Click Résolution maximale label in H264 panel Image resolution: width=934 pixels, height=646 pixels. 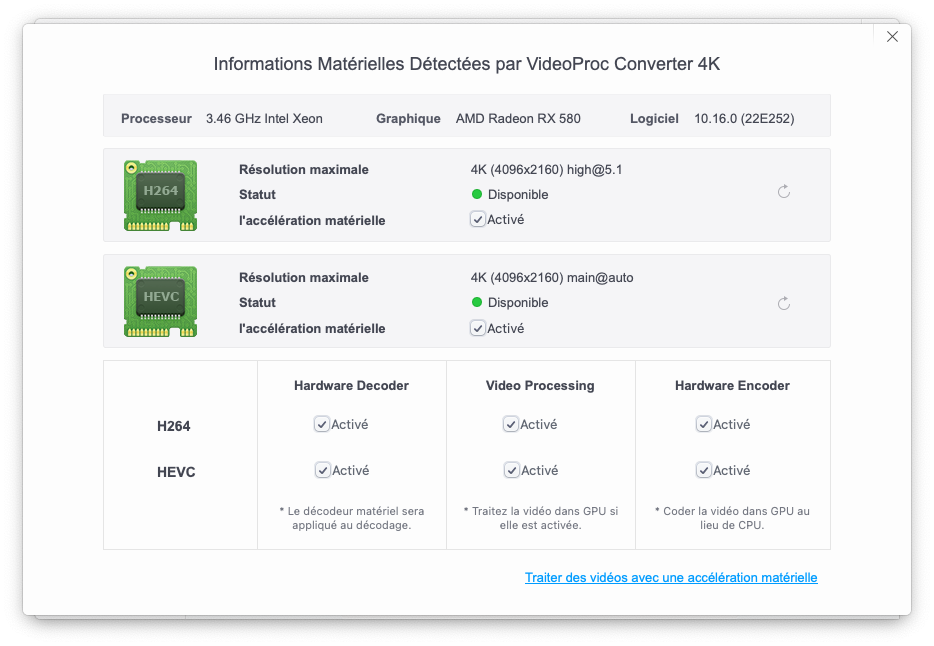pyautogui.click(x=304, y=170)
